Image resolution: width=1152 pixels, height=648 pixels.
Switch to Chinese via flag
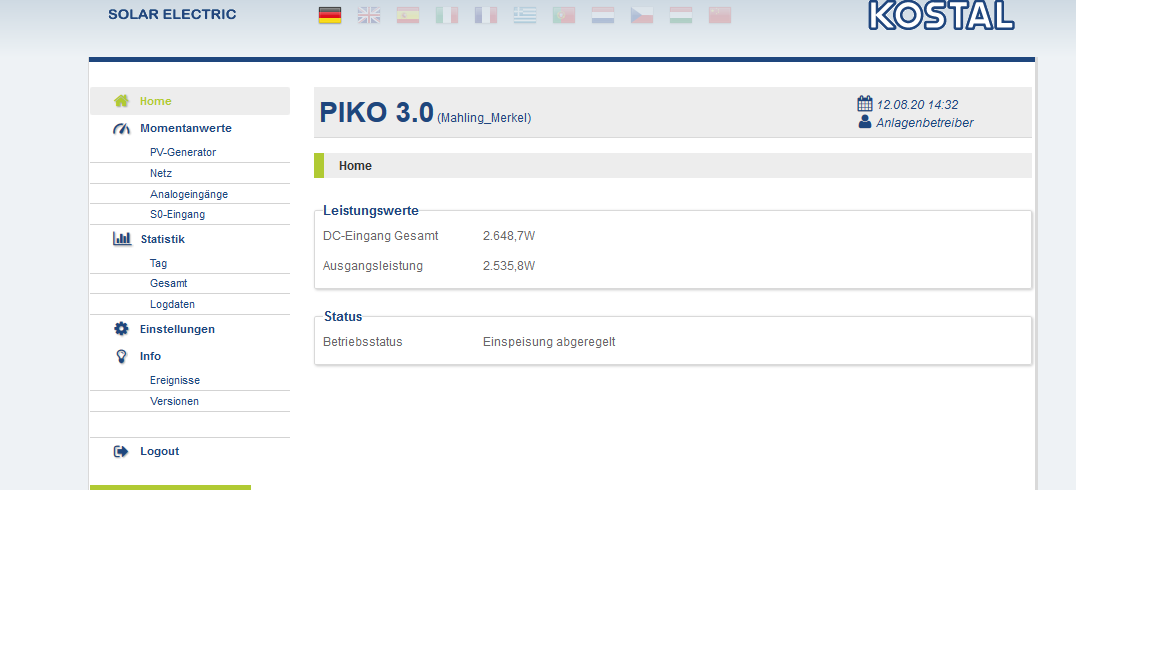pyautogui.click(x=719, y=15)
